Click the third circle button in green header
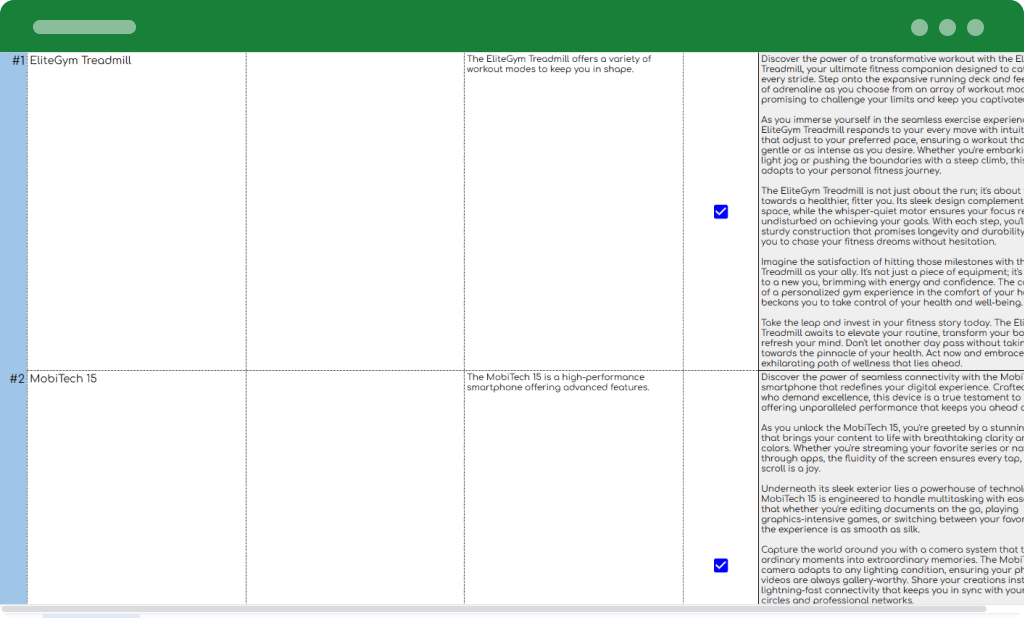The image size is (1024, 618). tap(975, 27)
